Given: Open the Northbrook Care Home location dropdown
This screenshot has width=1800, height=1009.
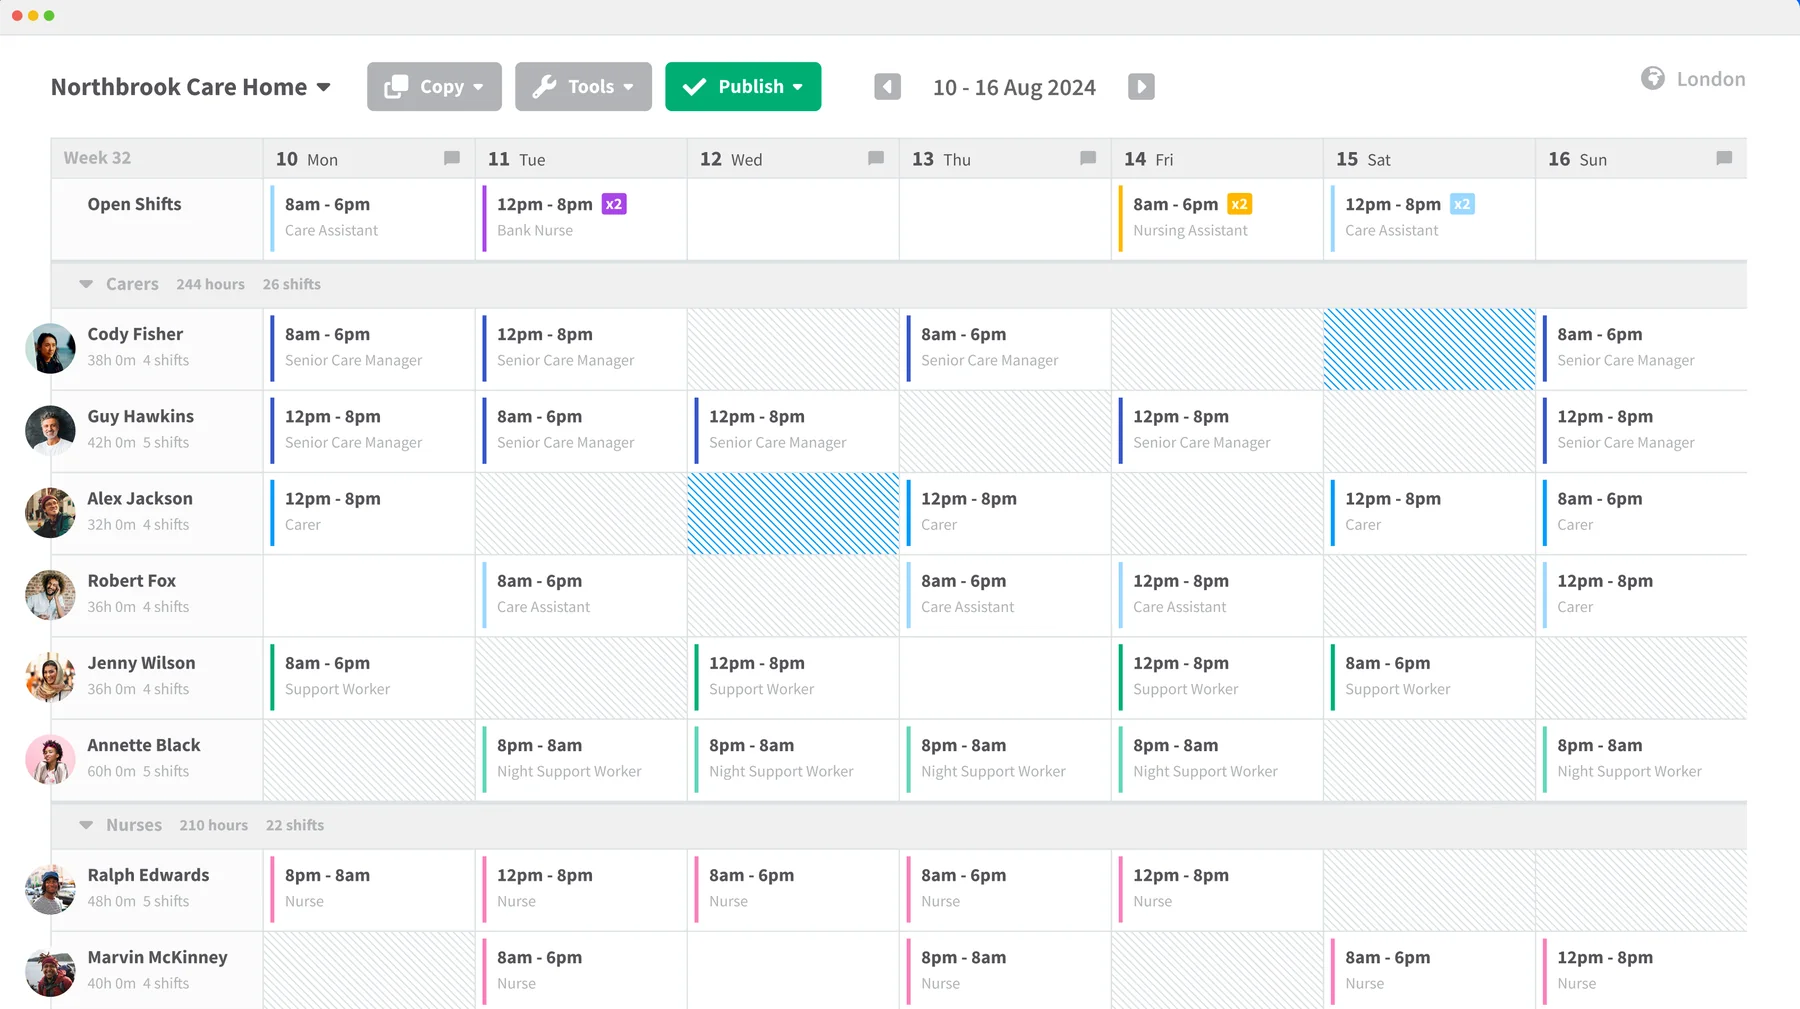Looking at the screenshot, I should point(191,87).
